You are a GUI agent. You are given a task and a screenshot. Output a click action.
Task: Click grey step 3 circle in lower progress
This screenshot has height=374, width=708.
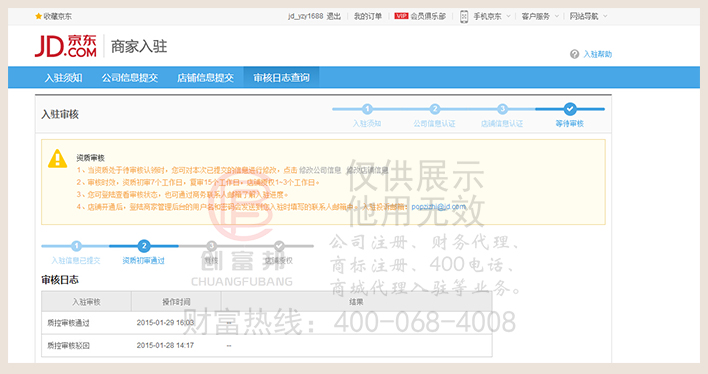point(211,246)
